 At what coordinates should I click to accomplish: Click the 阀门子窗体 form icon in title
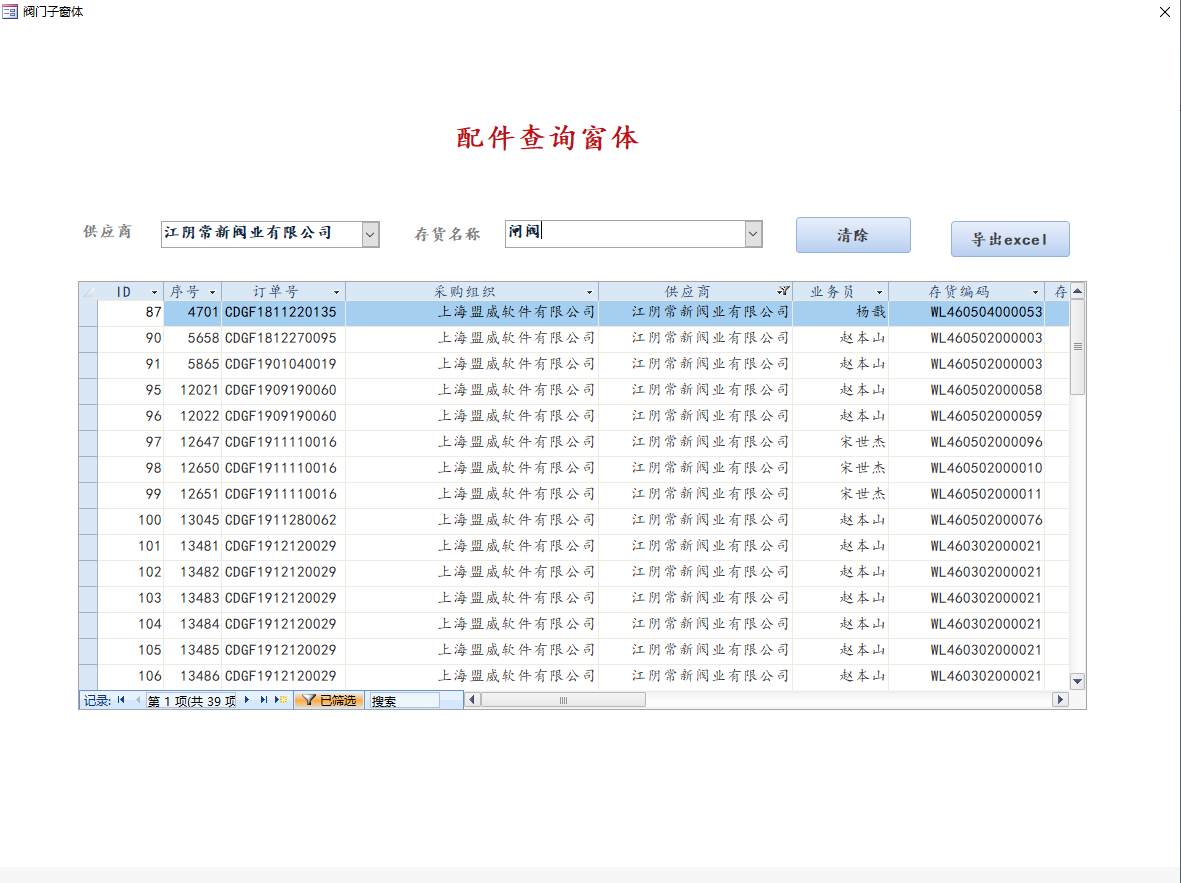[x=10, y=11]
